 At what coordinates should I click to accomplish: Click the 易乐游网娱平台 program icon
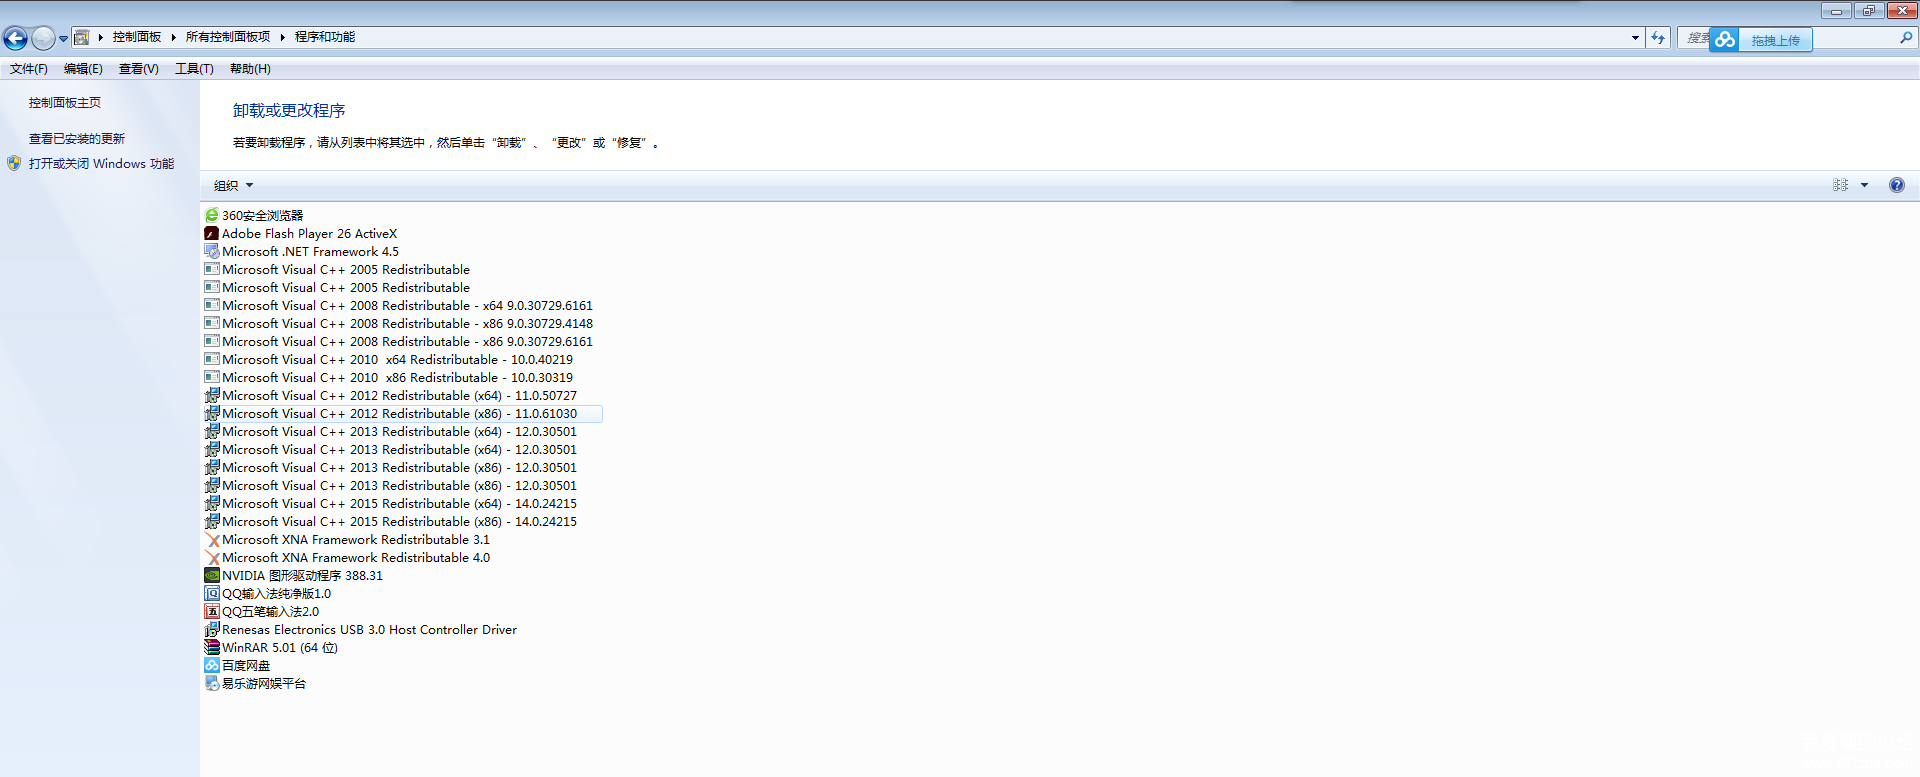[211, 683]
